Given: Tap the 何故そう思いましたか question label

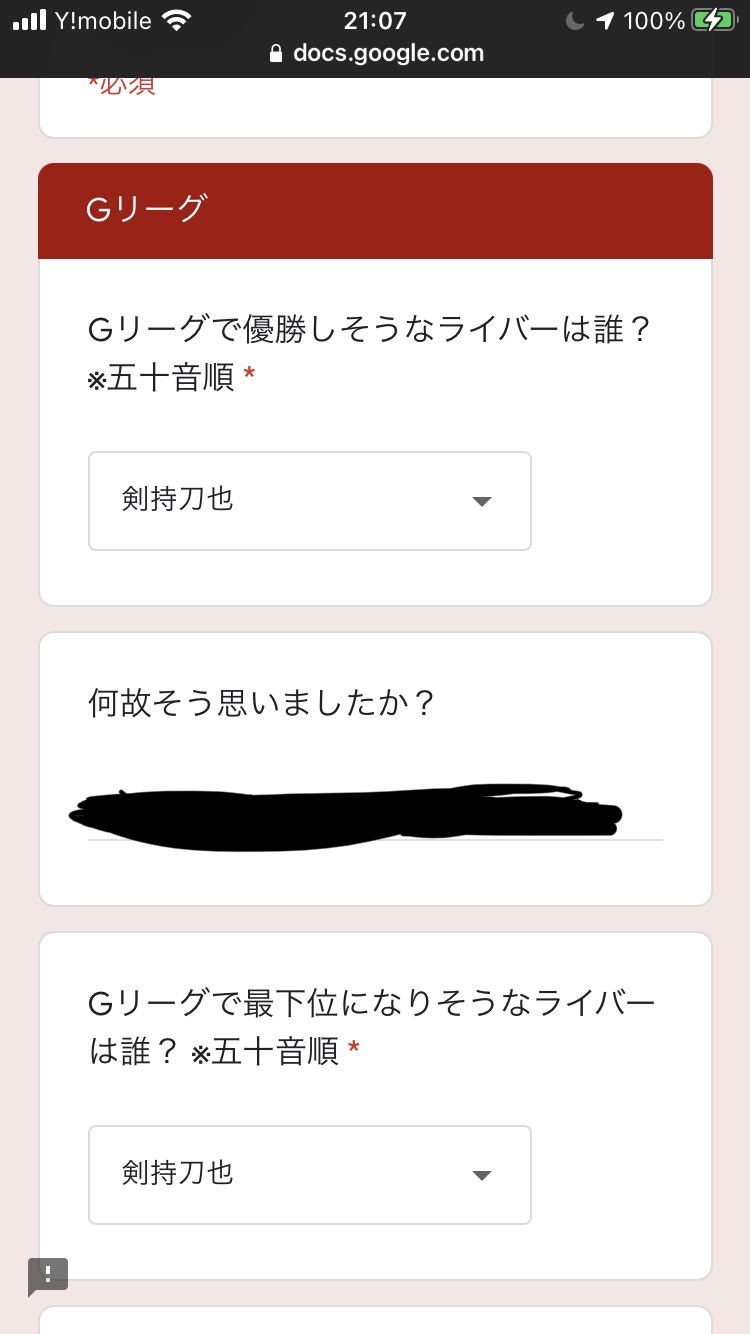Looking at the screenshot, I should point(262,704).
